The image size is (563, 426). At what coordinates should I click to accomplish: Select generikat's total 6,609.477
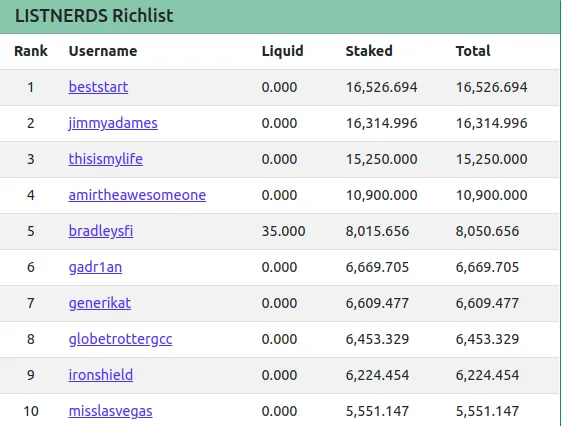tap(487, 304)
